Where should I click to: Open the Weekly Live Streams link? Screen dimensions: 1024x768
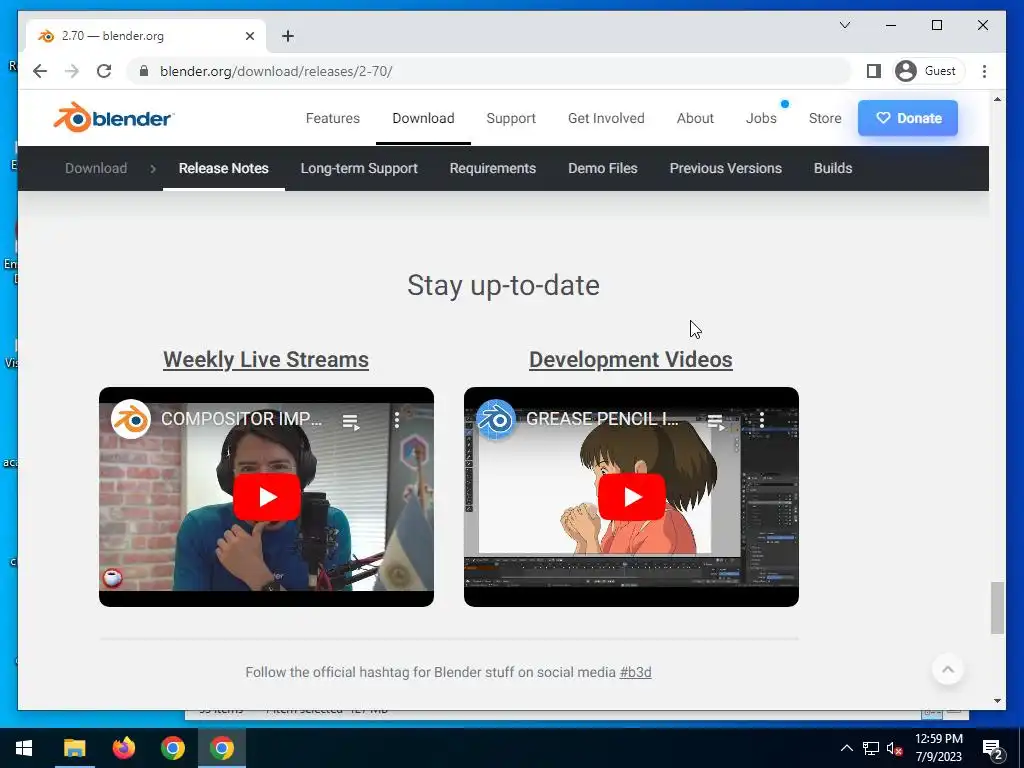coord(266,359)
